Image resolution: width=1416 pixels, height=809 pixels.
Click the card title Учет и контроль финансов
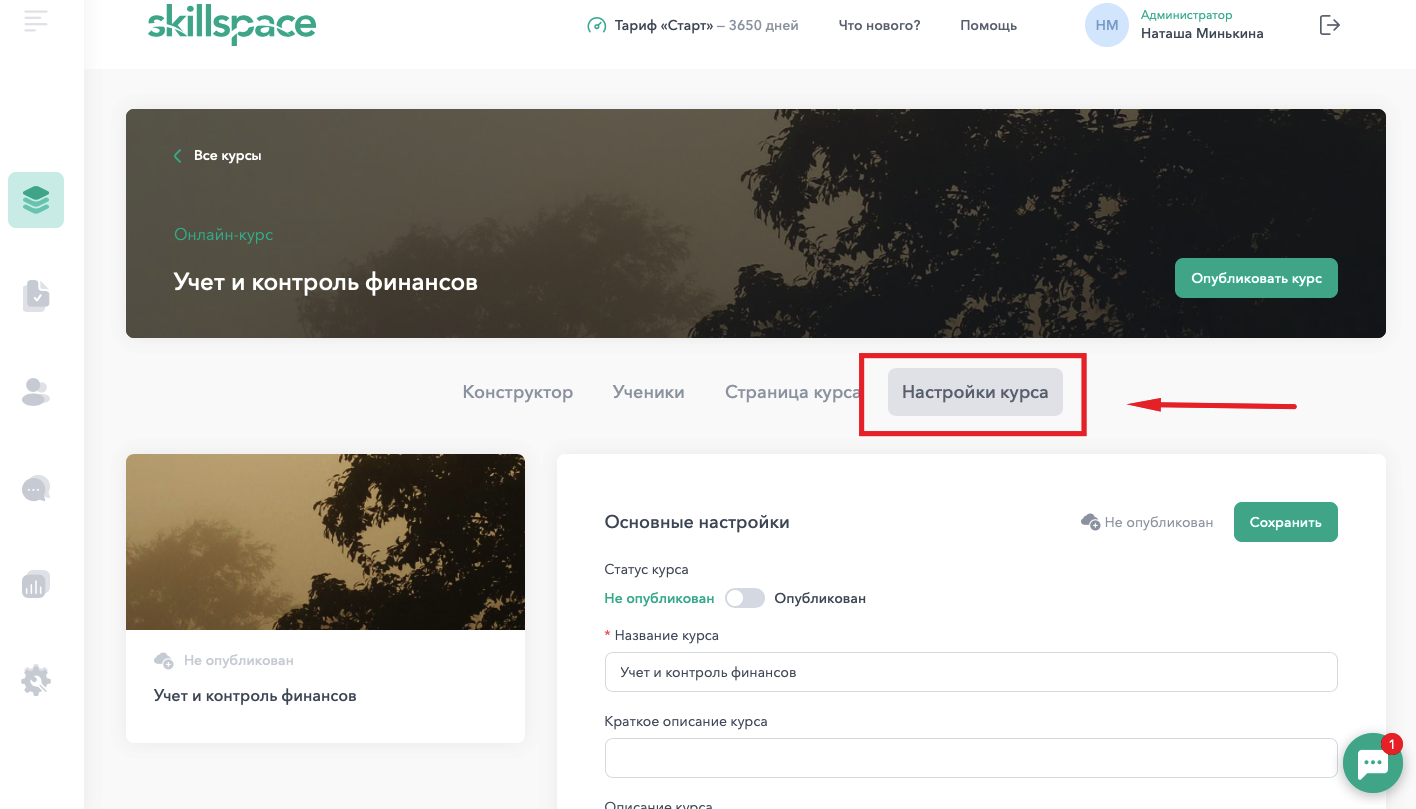(x=255, y=695)
